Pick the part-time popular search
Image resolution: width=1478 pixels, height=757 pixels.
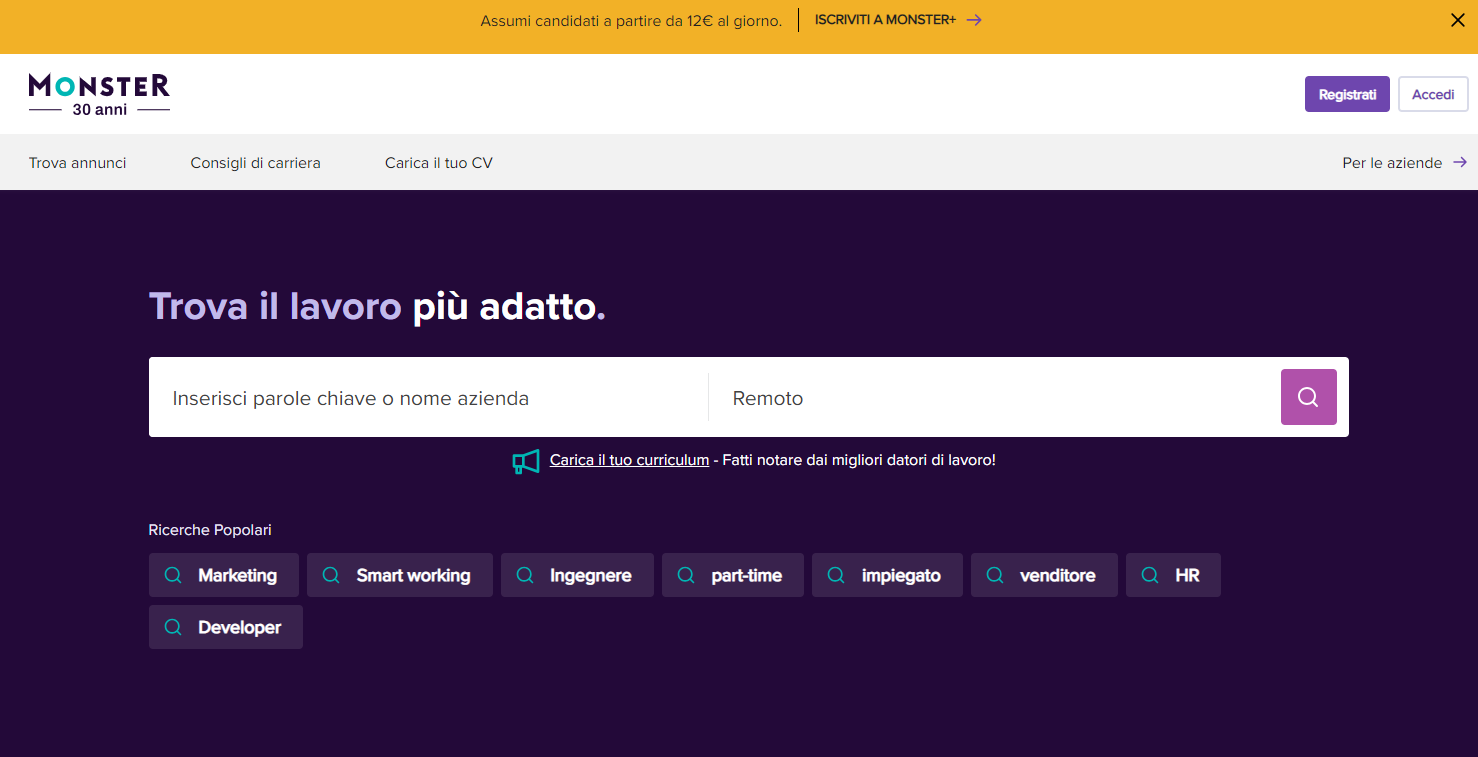point(732,575)
